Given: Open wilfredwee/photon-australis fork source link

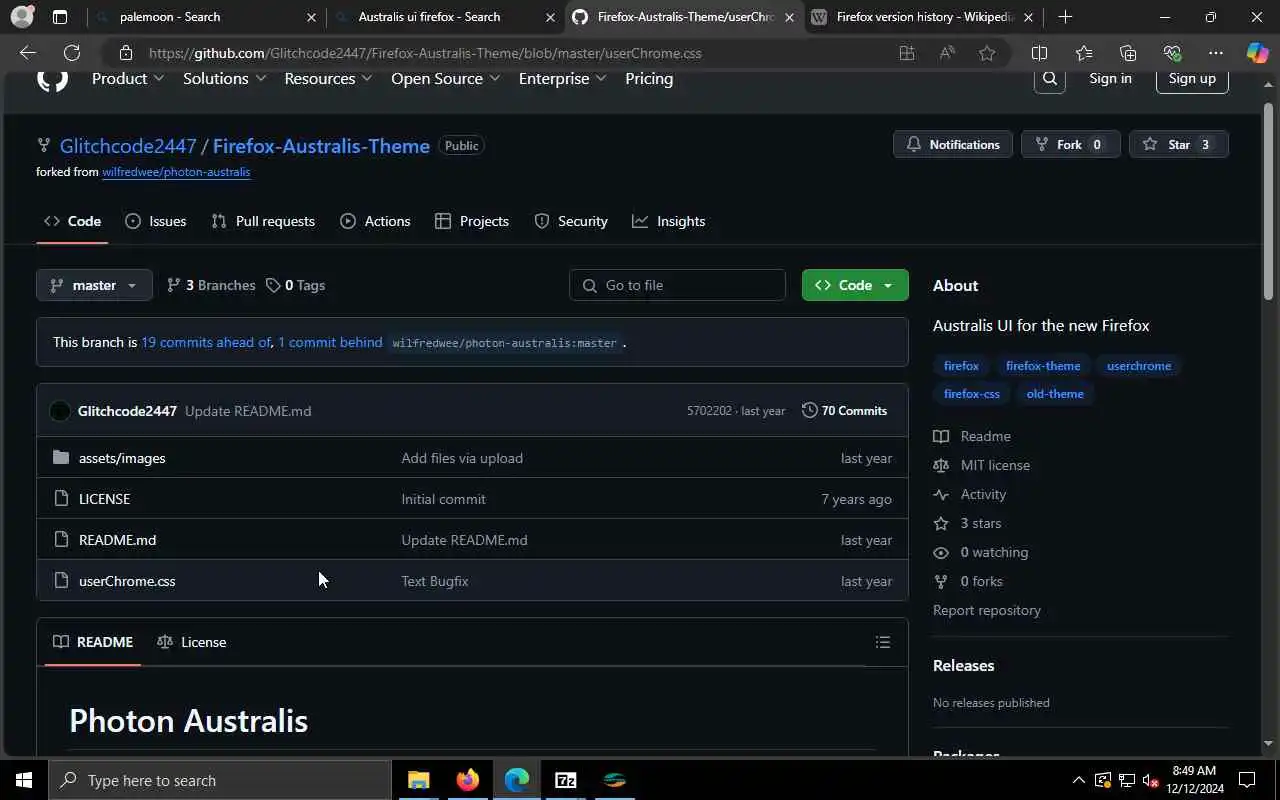Looking at the screenshot, I should click(176, 172).
